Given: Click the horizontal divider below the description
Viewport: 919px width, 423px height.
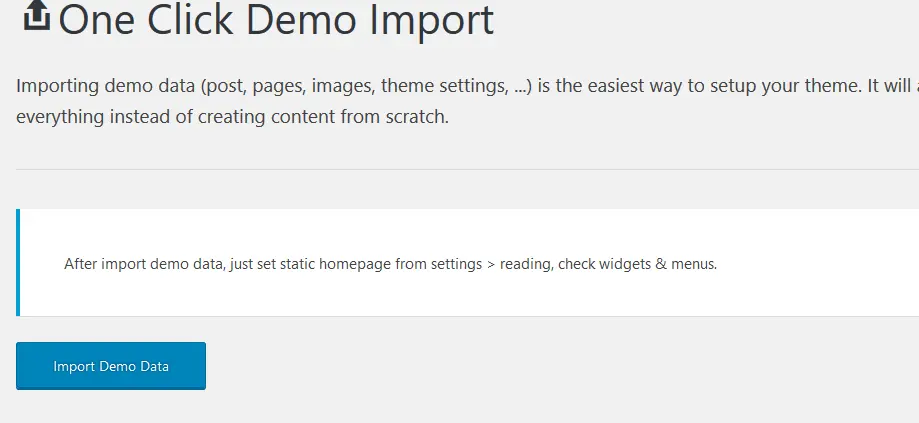Looking at the screenshot, I should tap(467, 169).
